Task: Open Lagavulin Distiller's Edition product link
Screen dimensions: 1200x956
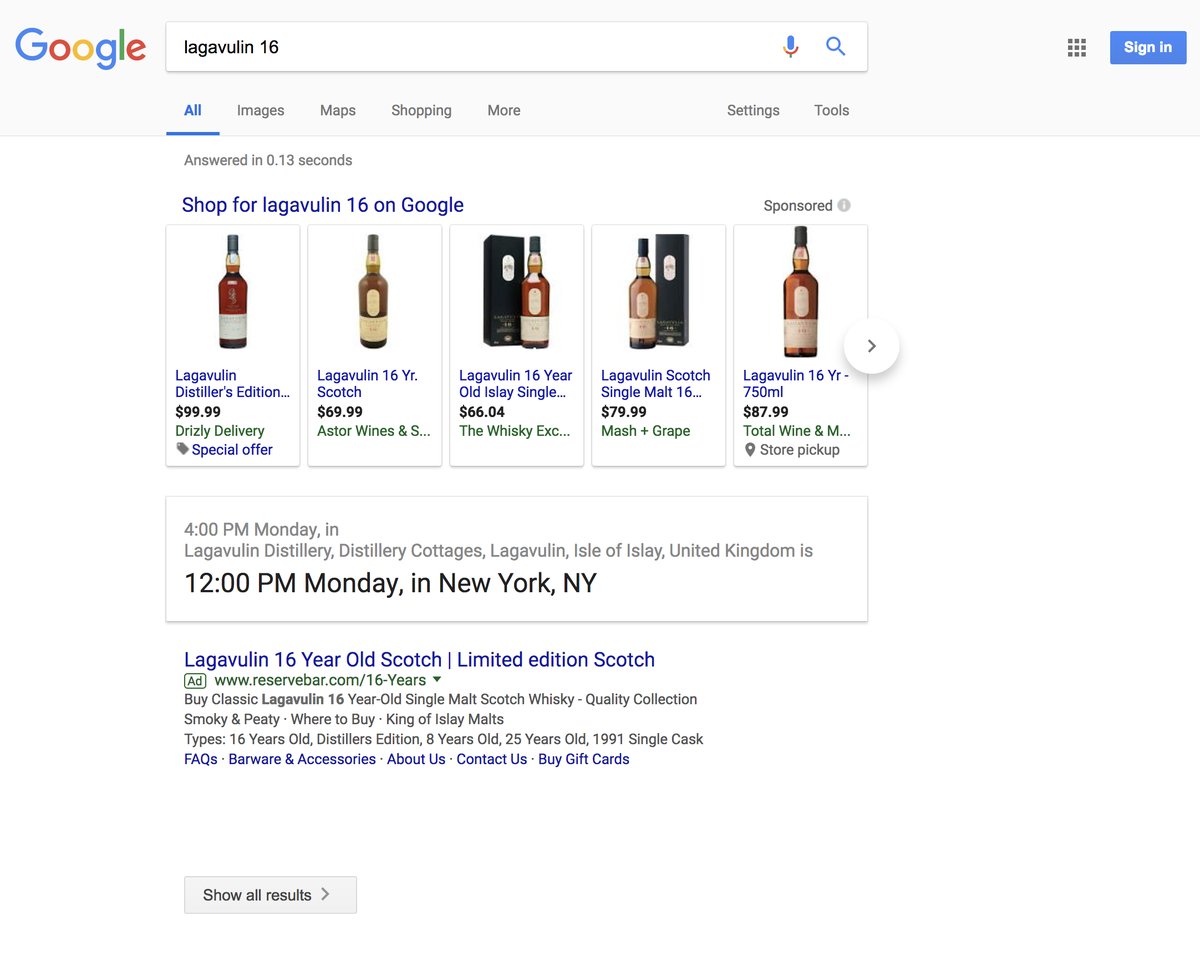Action: [232, 384]
